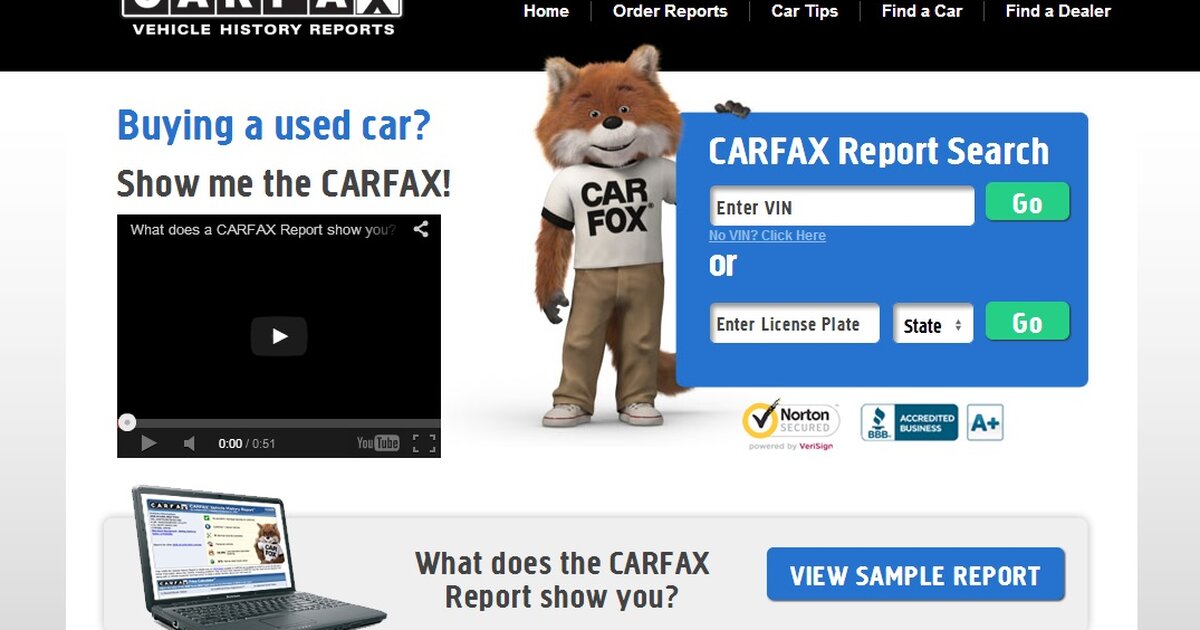Open the Home menu item

tap(546, 12)
